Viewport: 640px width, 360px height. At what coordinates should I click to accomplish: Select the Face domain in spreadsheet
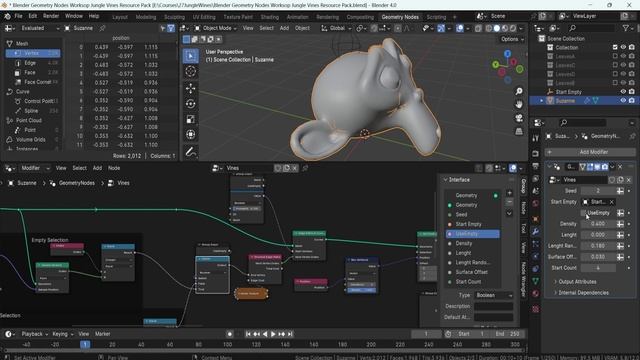(30, 72)
